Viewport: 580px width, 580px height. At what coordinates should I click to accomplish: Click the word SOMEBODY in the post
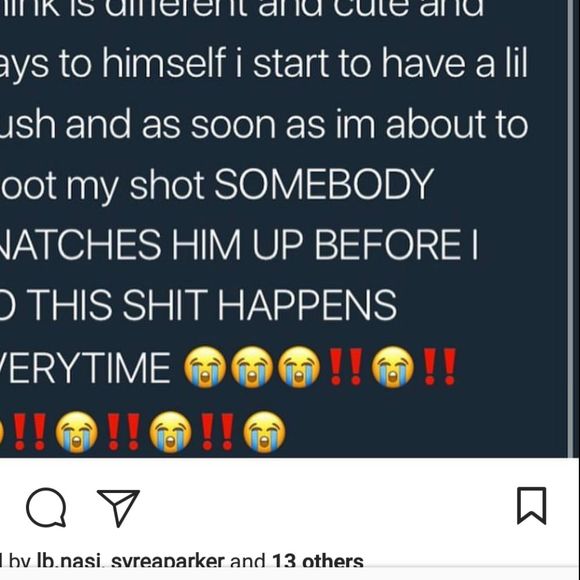324,185
